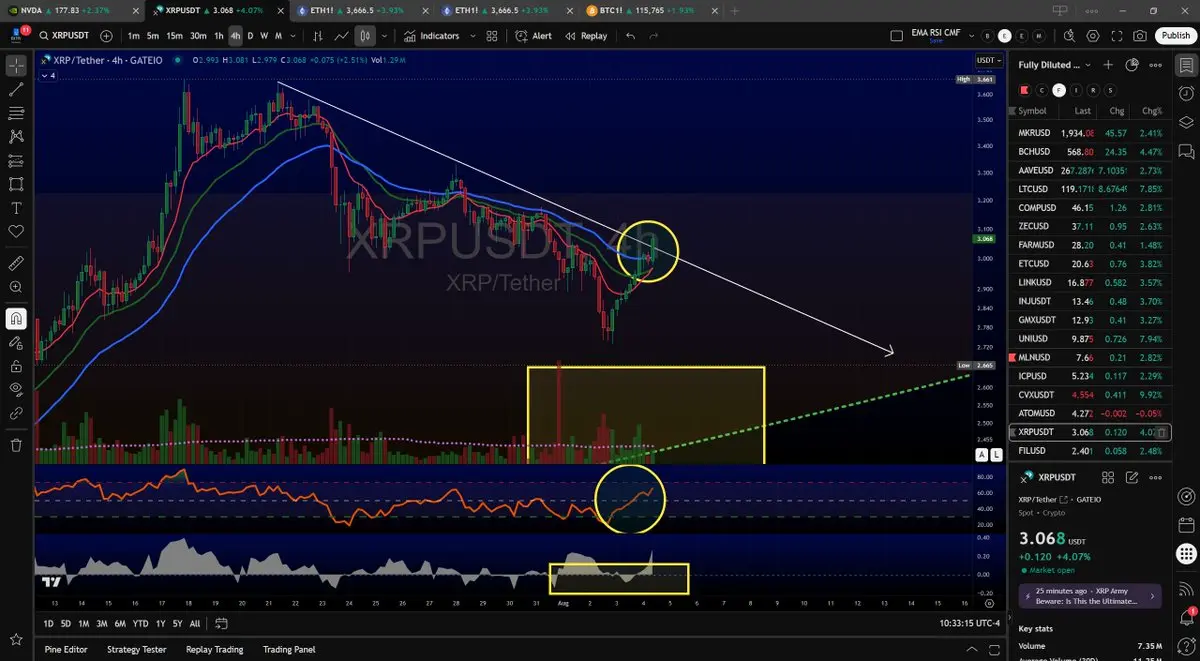Start bar Replay mode

pos(586,36)
